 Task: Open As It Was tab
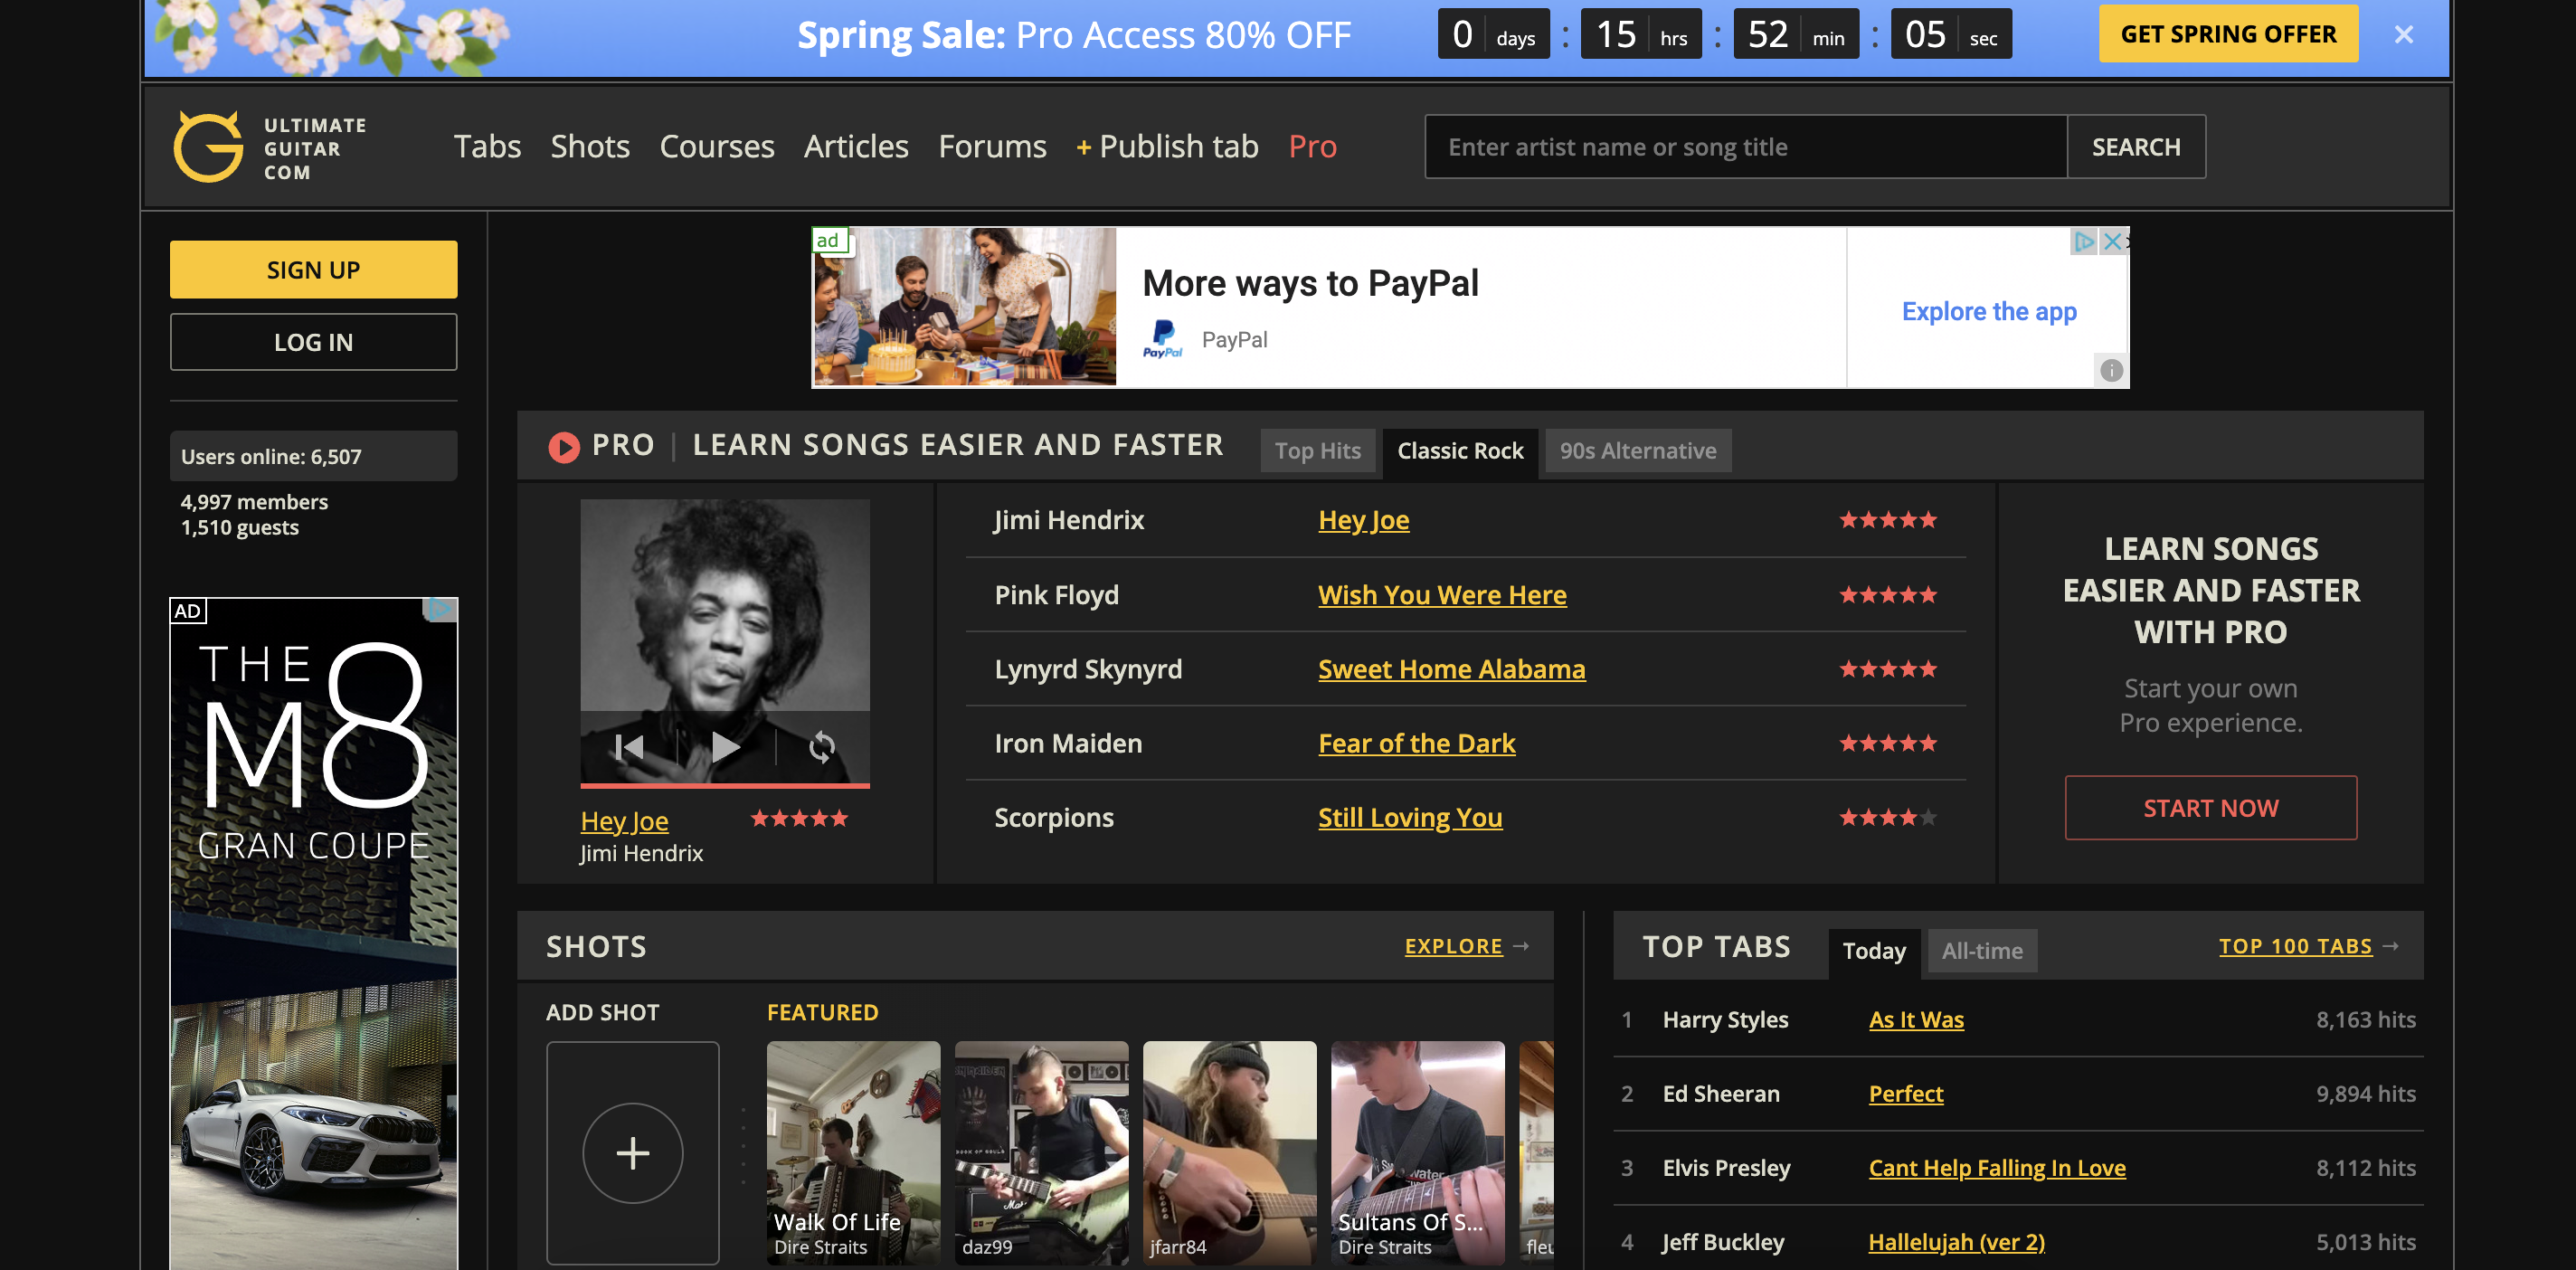click(x=1916, y=1020)
